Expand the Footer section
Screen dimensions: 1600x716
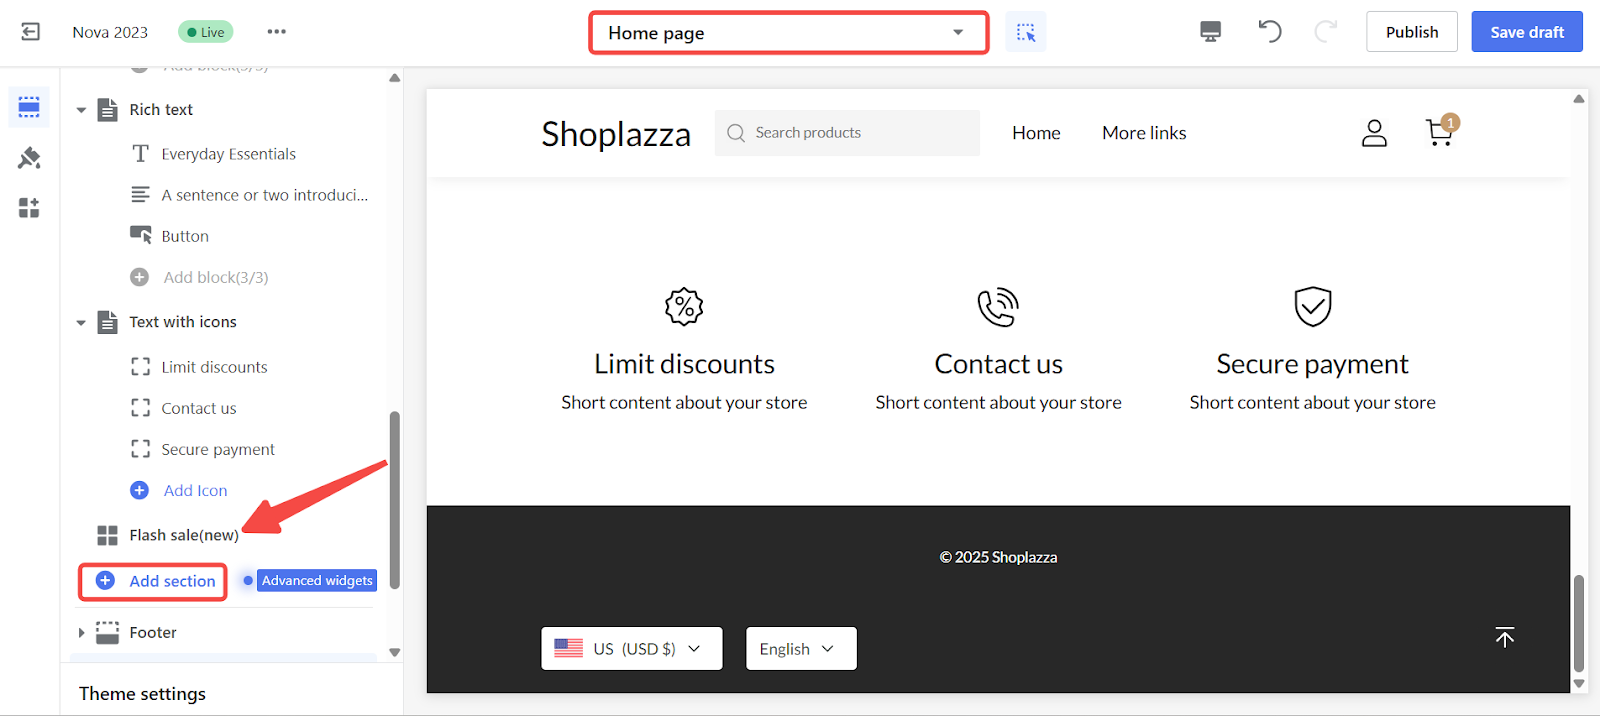(x=81, y=633)
